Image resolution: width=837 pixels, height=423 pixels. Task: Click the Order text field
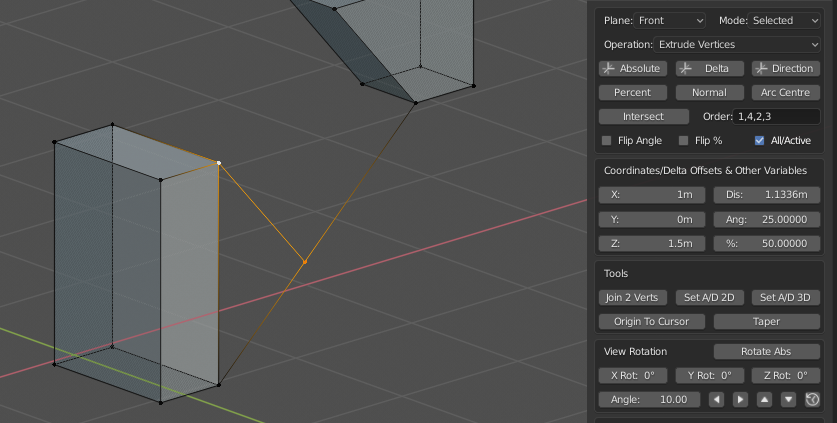coord(777,116)
